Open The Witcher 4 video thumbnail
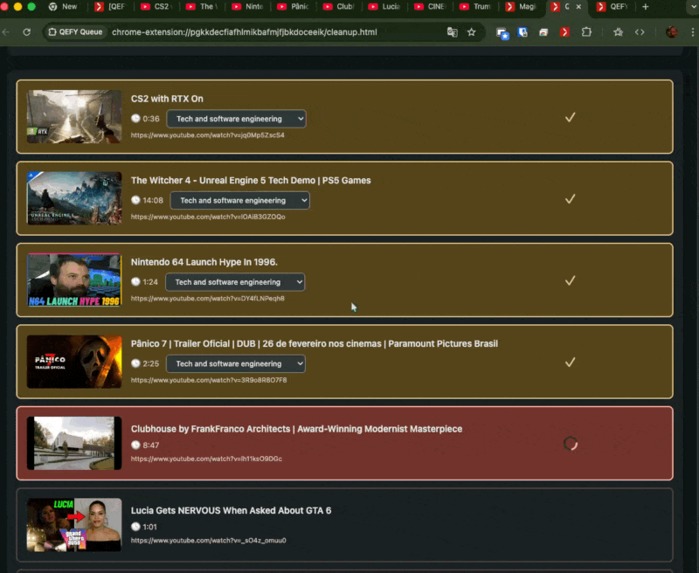 [x=74, y=198]
